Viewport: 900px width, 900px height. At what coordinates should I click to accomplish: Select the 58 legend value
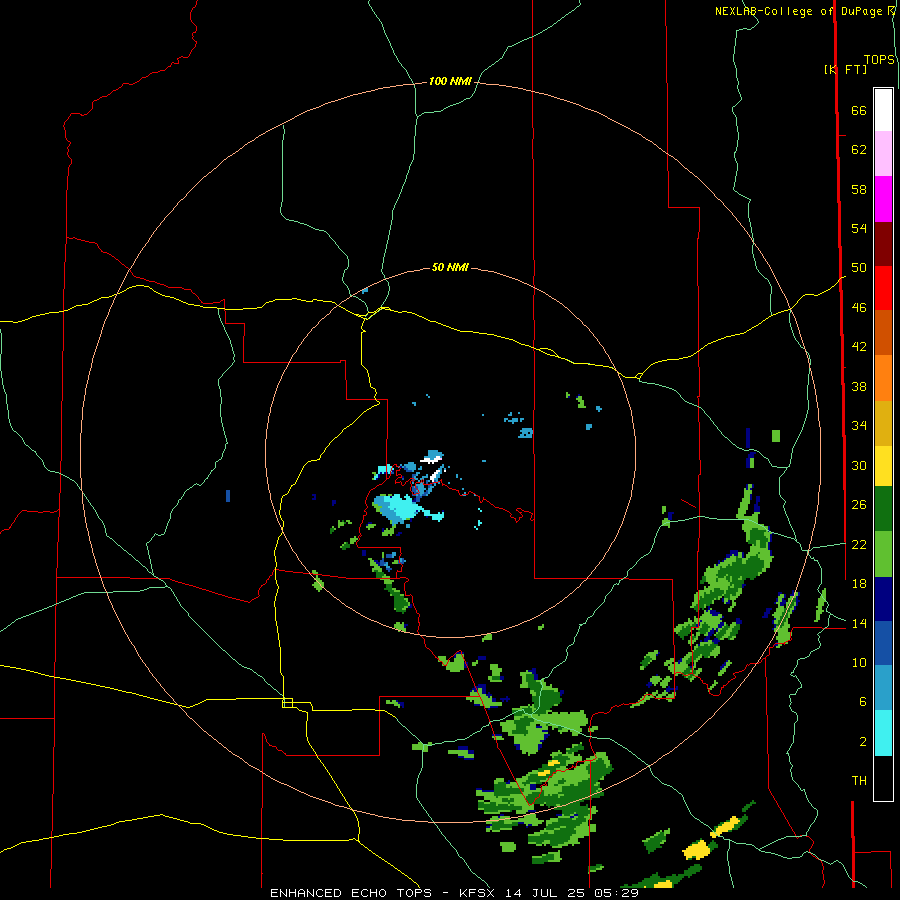pos(859,189)
